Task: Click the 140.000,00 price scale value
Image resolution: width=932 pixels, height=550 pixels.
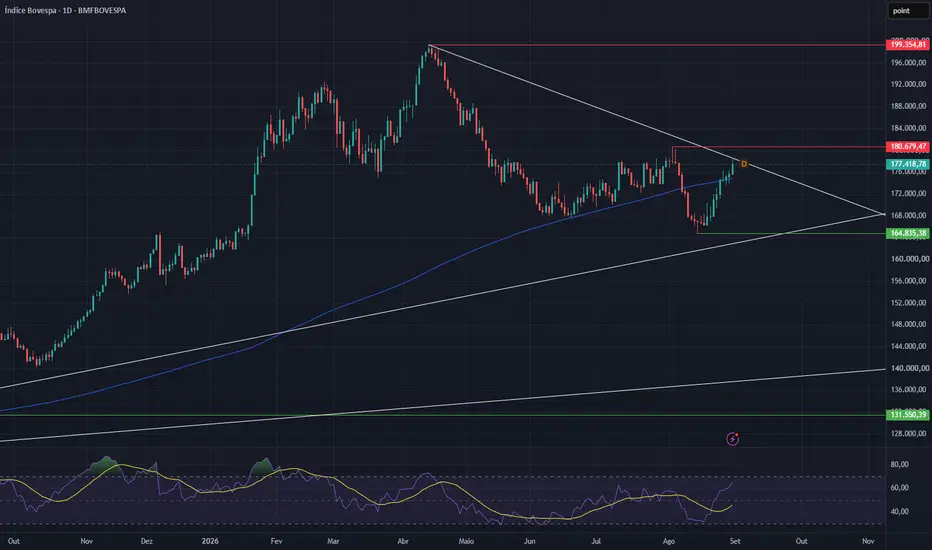Action: pos(908,368)
